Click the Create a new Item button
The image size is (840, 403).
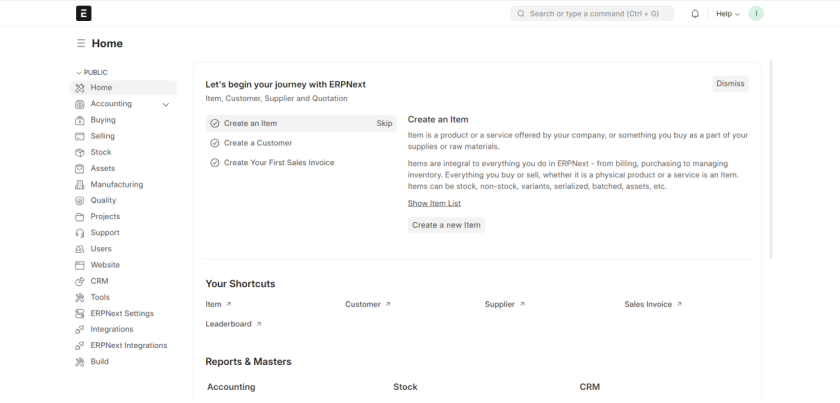[x=446, y=225]
